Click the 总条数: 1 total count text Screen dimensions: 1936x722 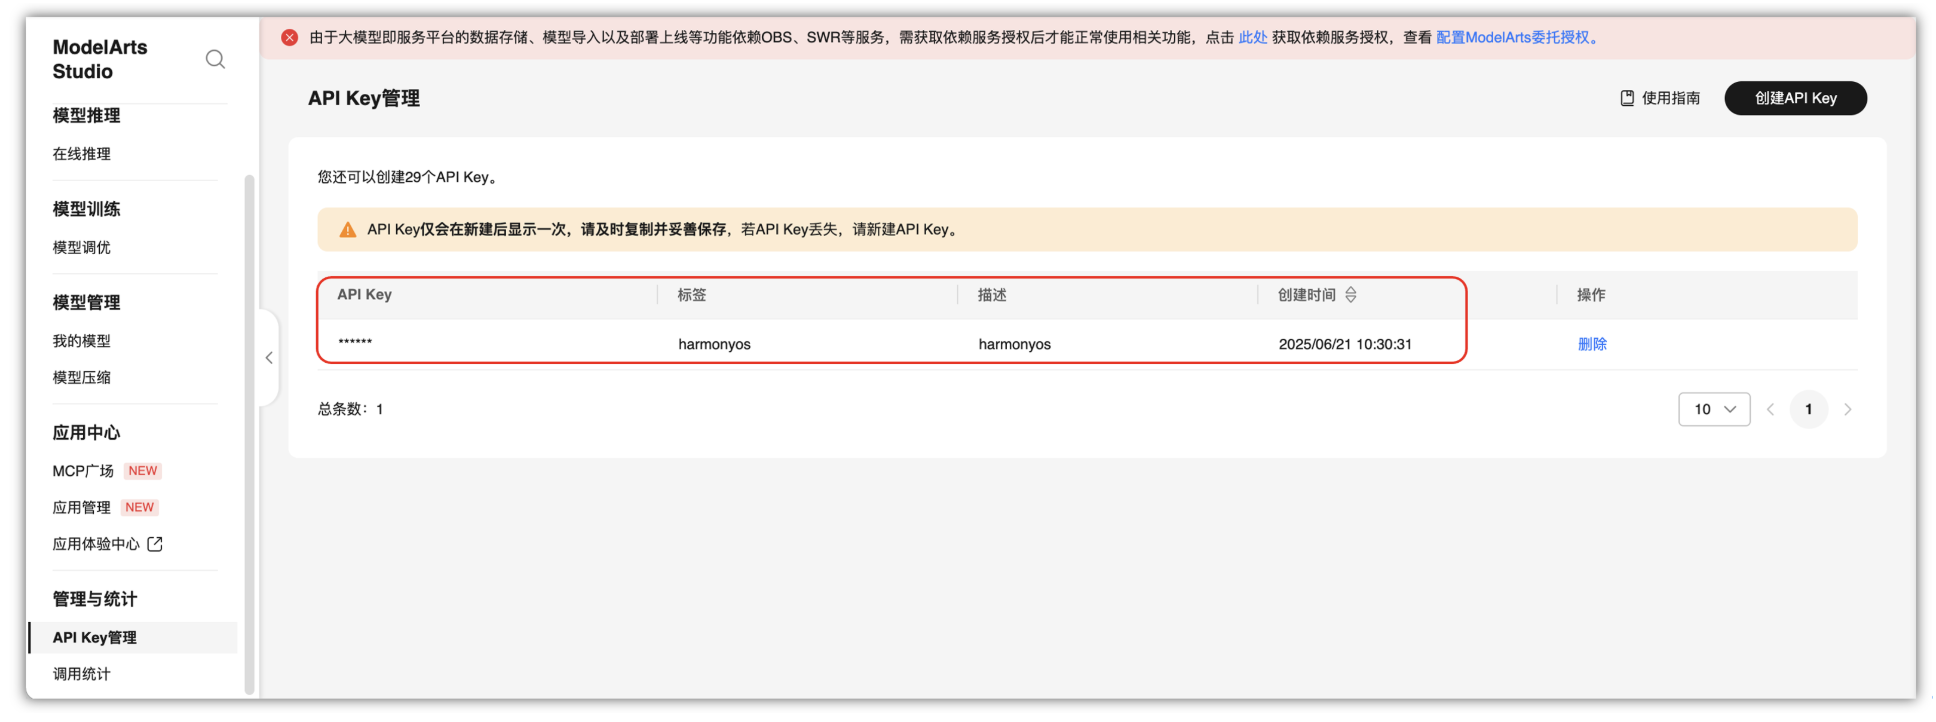351,409
